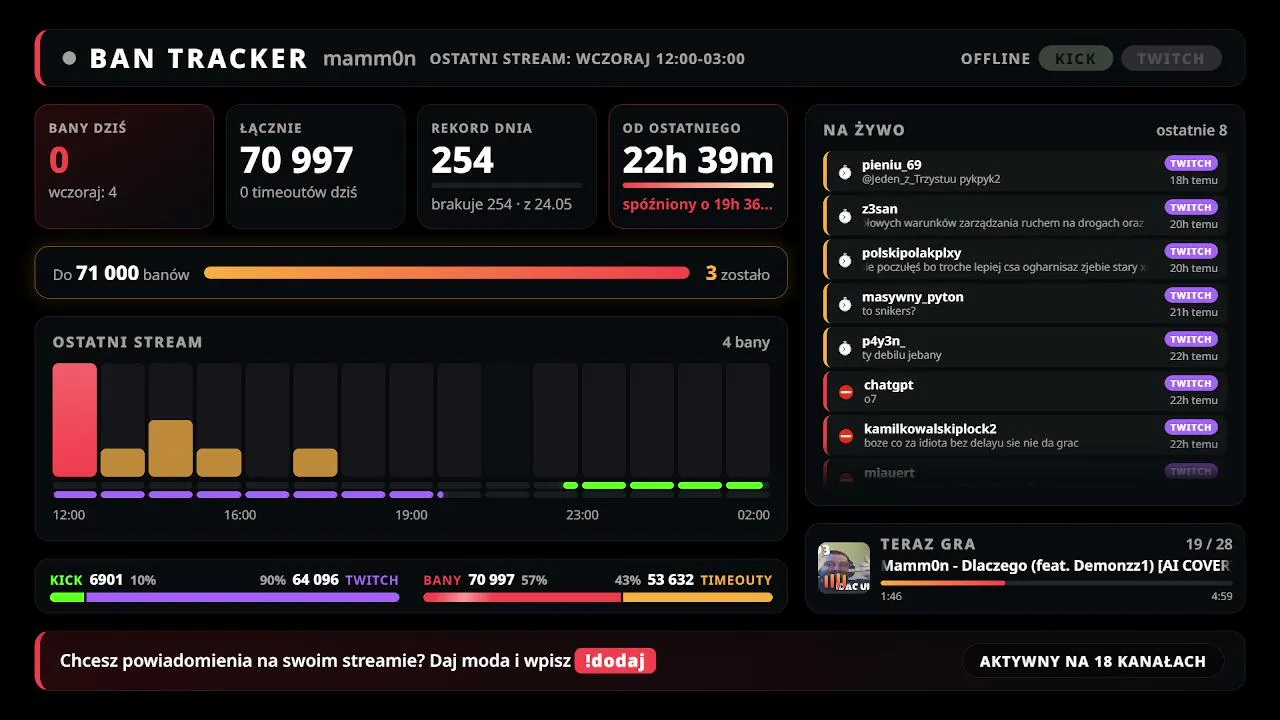Click the stopwatch icon next to polskipolakplxy
The height and width of the screenshot is (720, 1280).
pyautogui.click(x=845, y=260)
